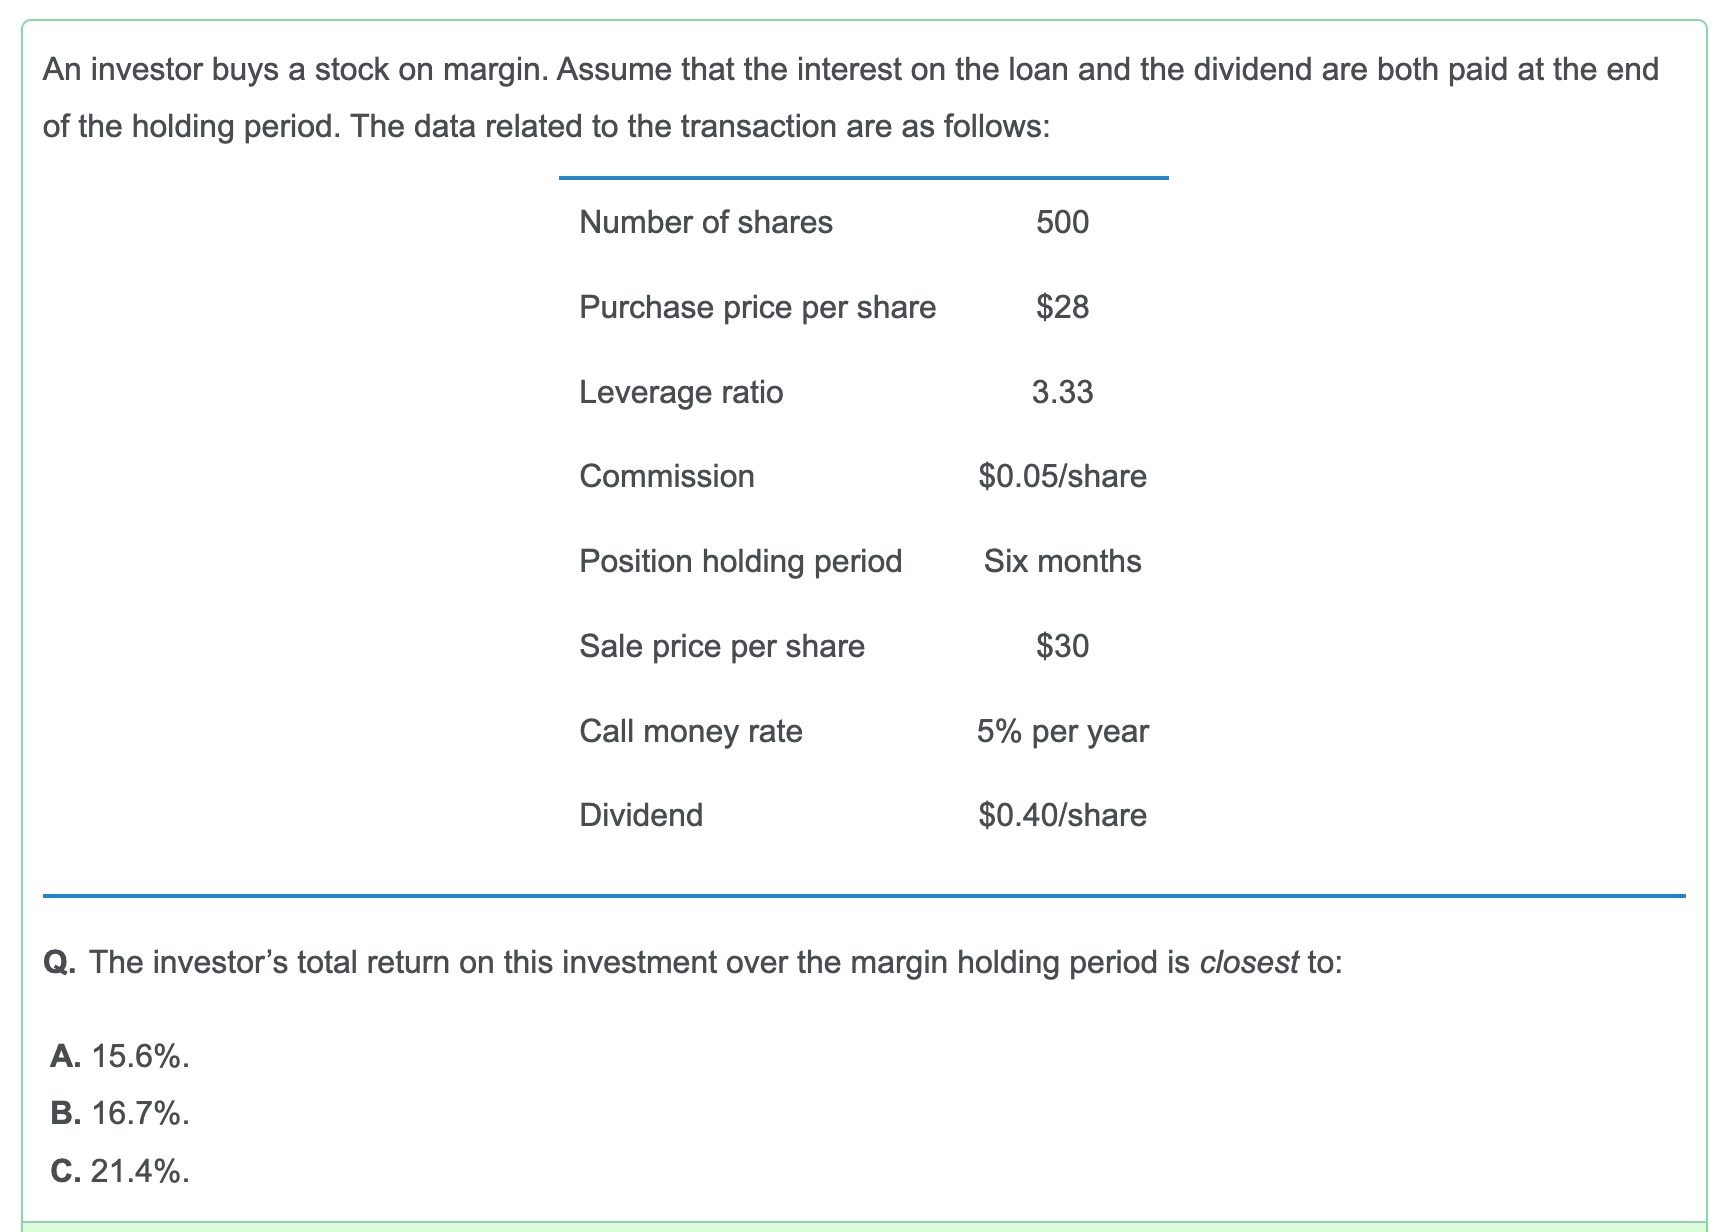This screenshot has width=1718, height=1232.
Task: Click the Sale price per share label
Action: click(x=722, y=645)
